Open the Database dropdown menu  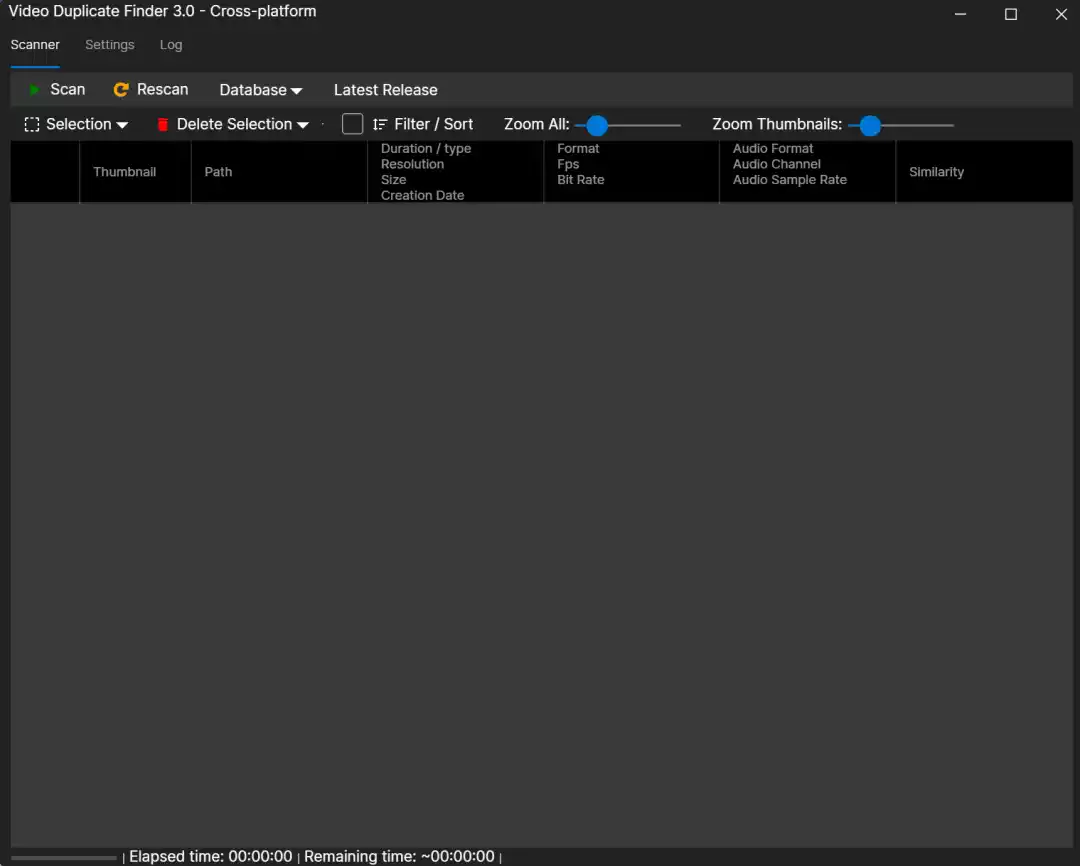coord(260,90)
